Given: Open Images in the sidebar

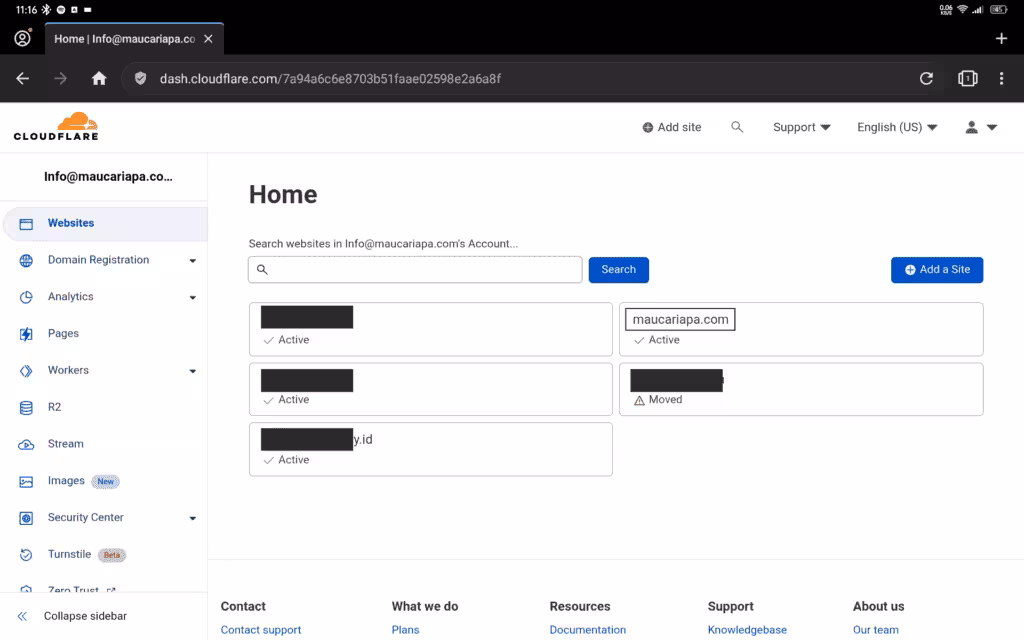Looking at the screenshot, I should coord(66,481).
